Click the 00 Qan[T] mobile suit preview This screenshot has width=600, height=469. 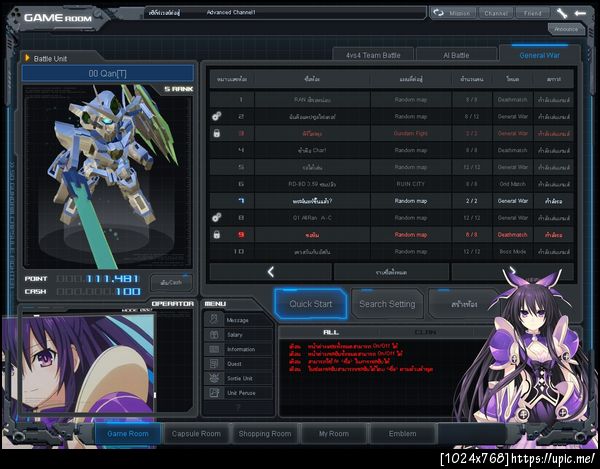point(108,176)
